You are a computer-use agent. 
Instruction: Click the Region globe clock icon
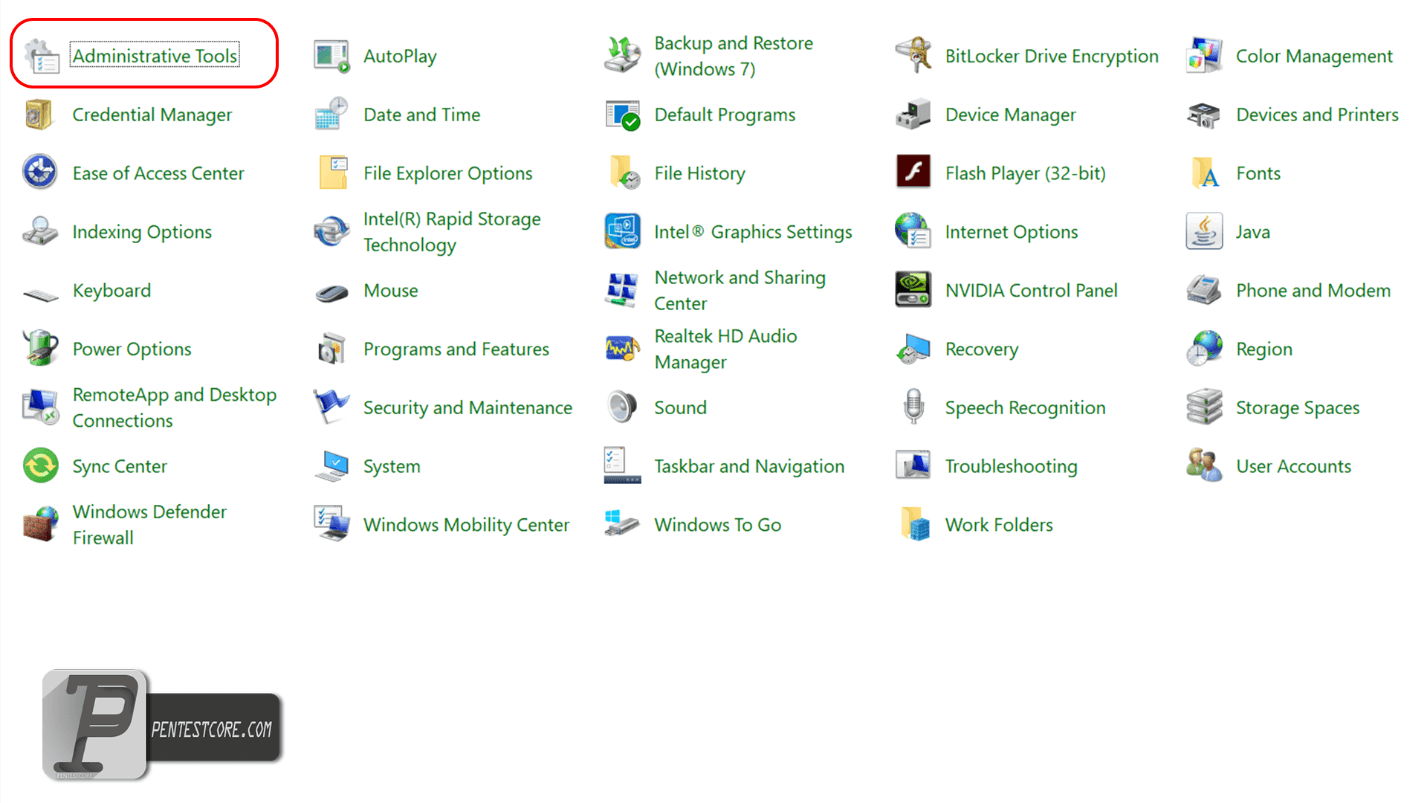point(1205,349)
